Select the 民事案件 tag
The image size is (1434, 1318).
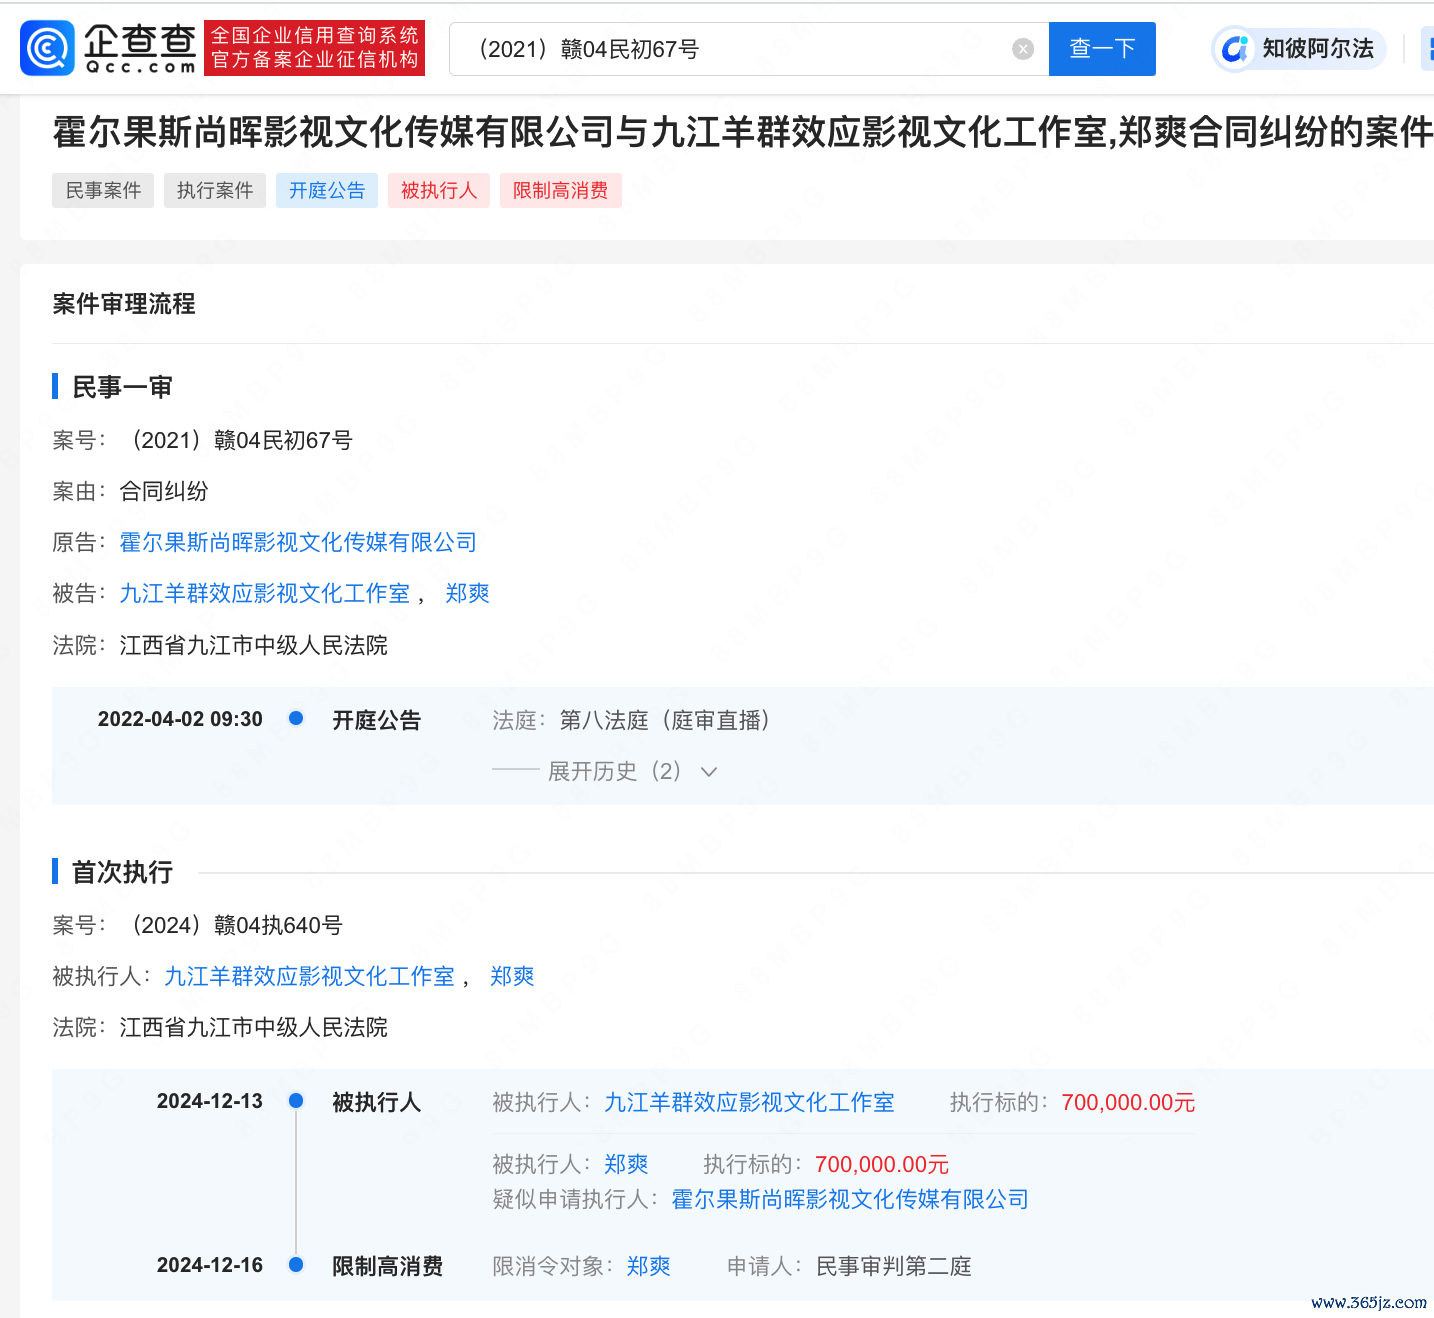[x=103, y=190]
